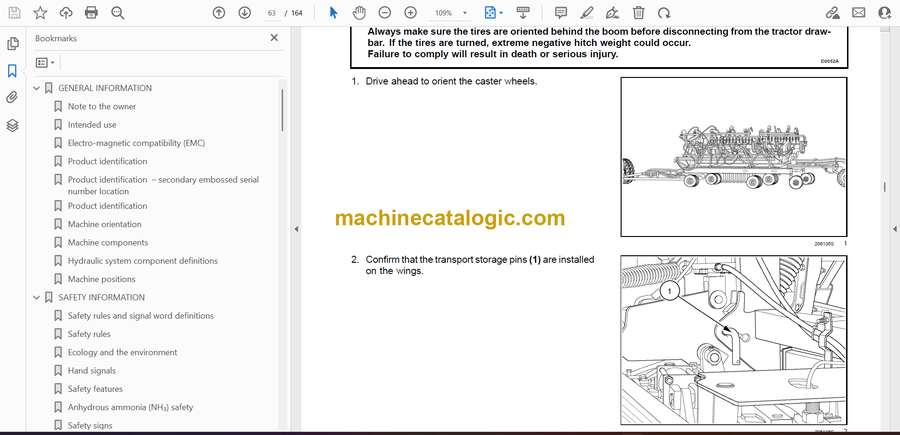Print the document
Viewport: 900px width, 435px height.
[91, 13]
